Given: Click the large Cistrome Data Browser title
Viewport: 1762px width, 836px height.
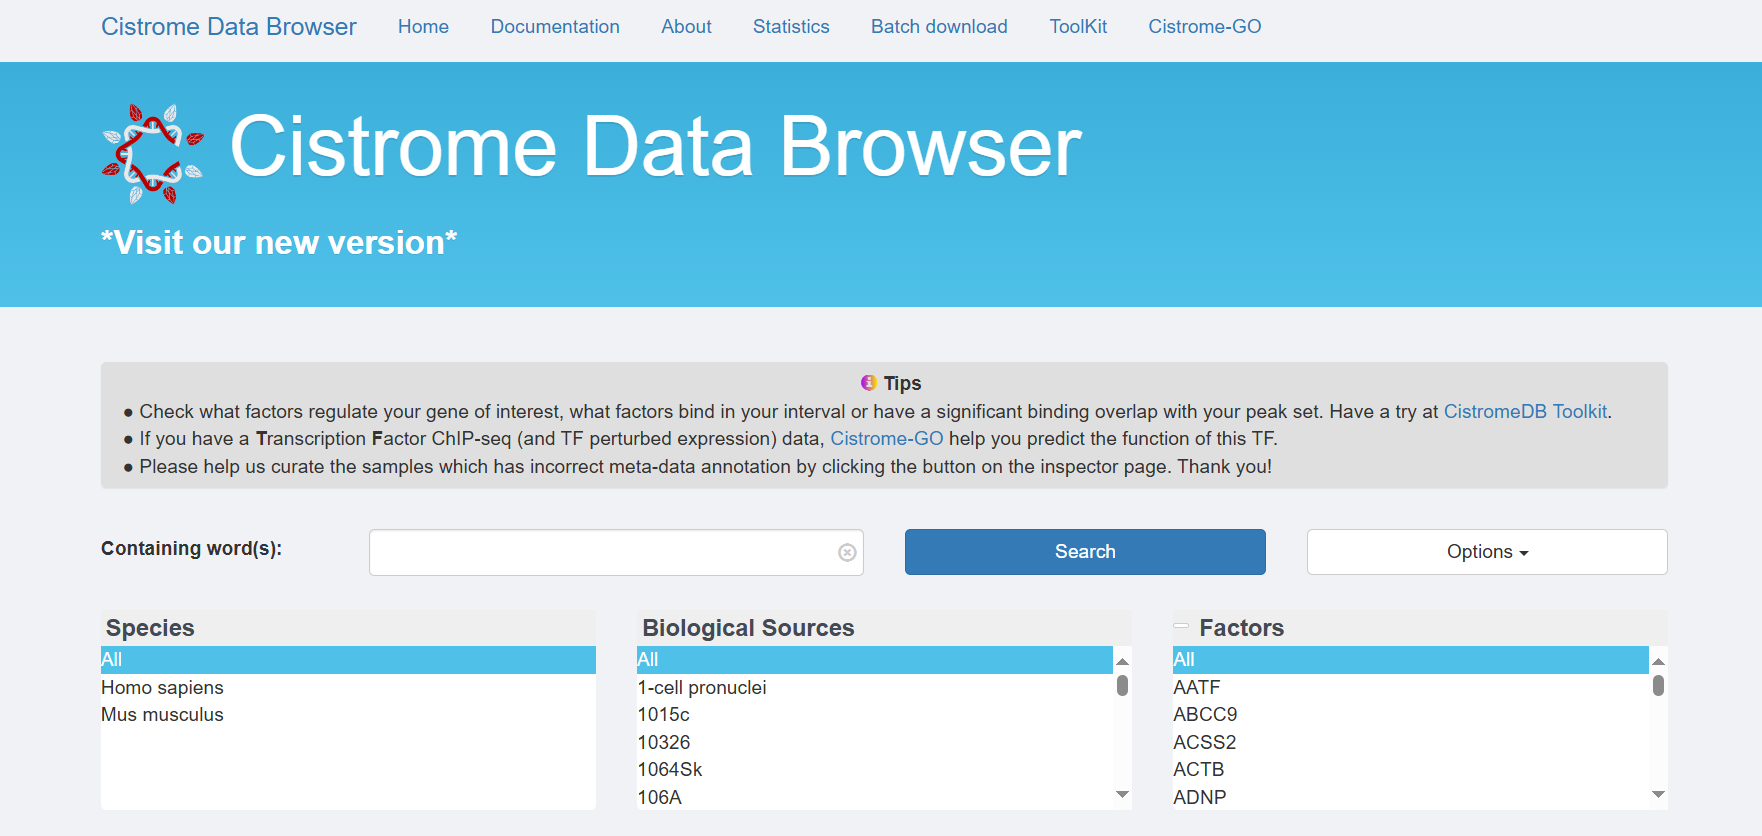Looking at the screenshot, I should click(x=656, y=147).
